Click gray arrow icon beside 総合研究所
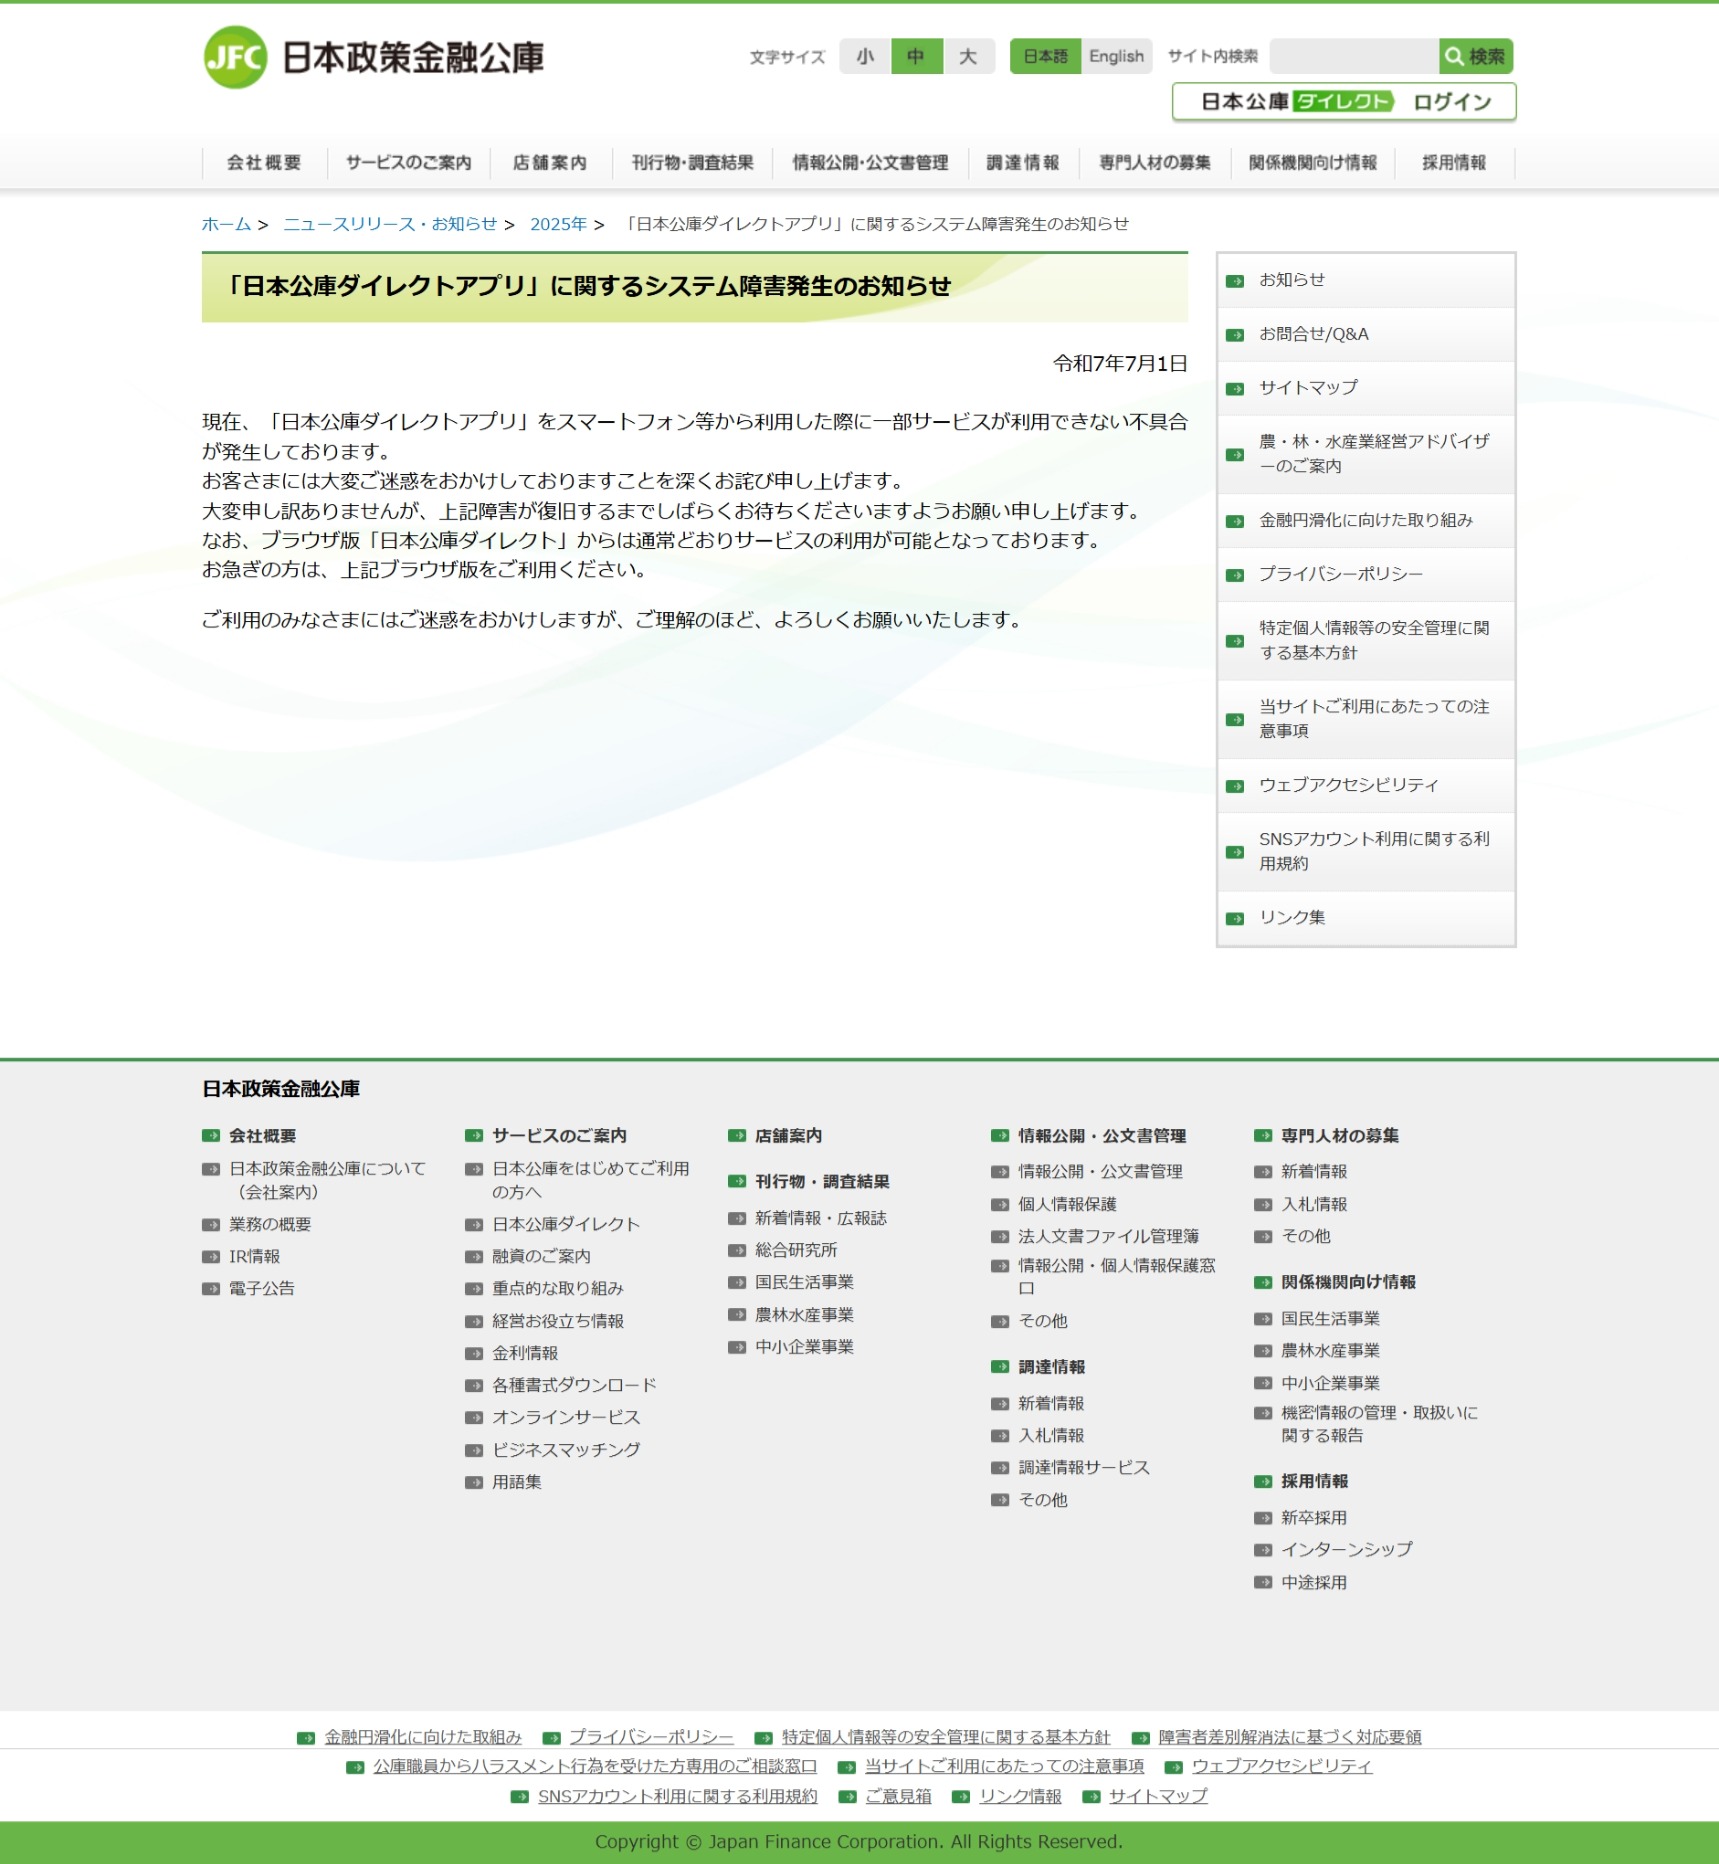 point(737,1250)
